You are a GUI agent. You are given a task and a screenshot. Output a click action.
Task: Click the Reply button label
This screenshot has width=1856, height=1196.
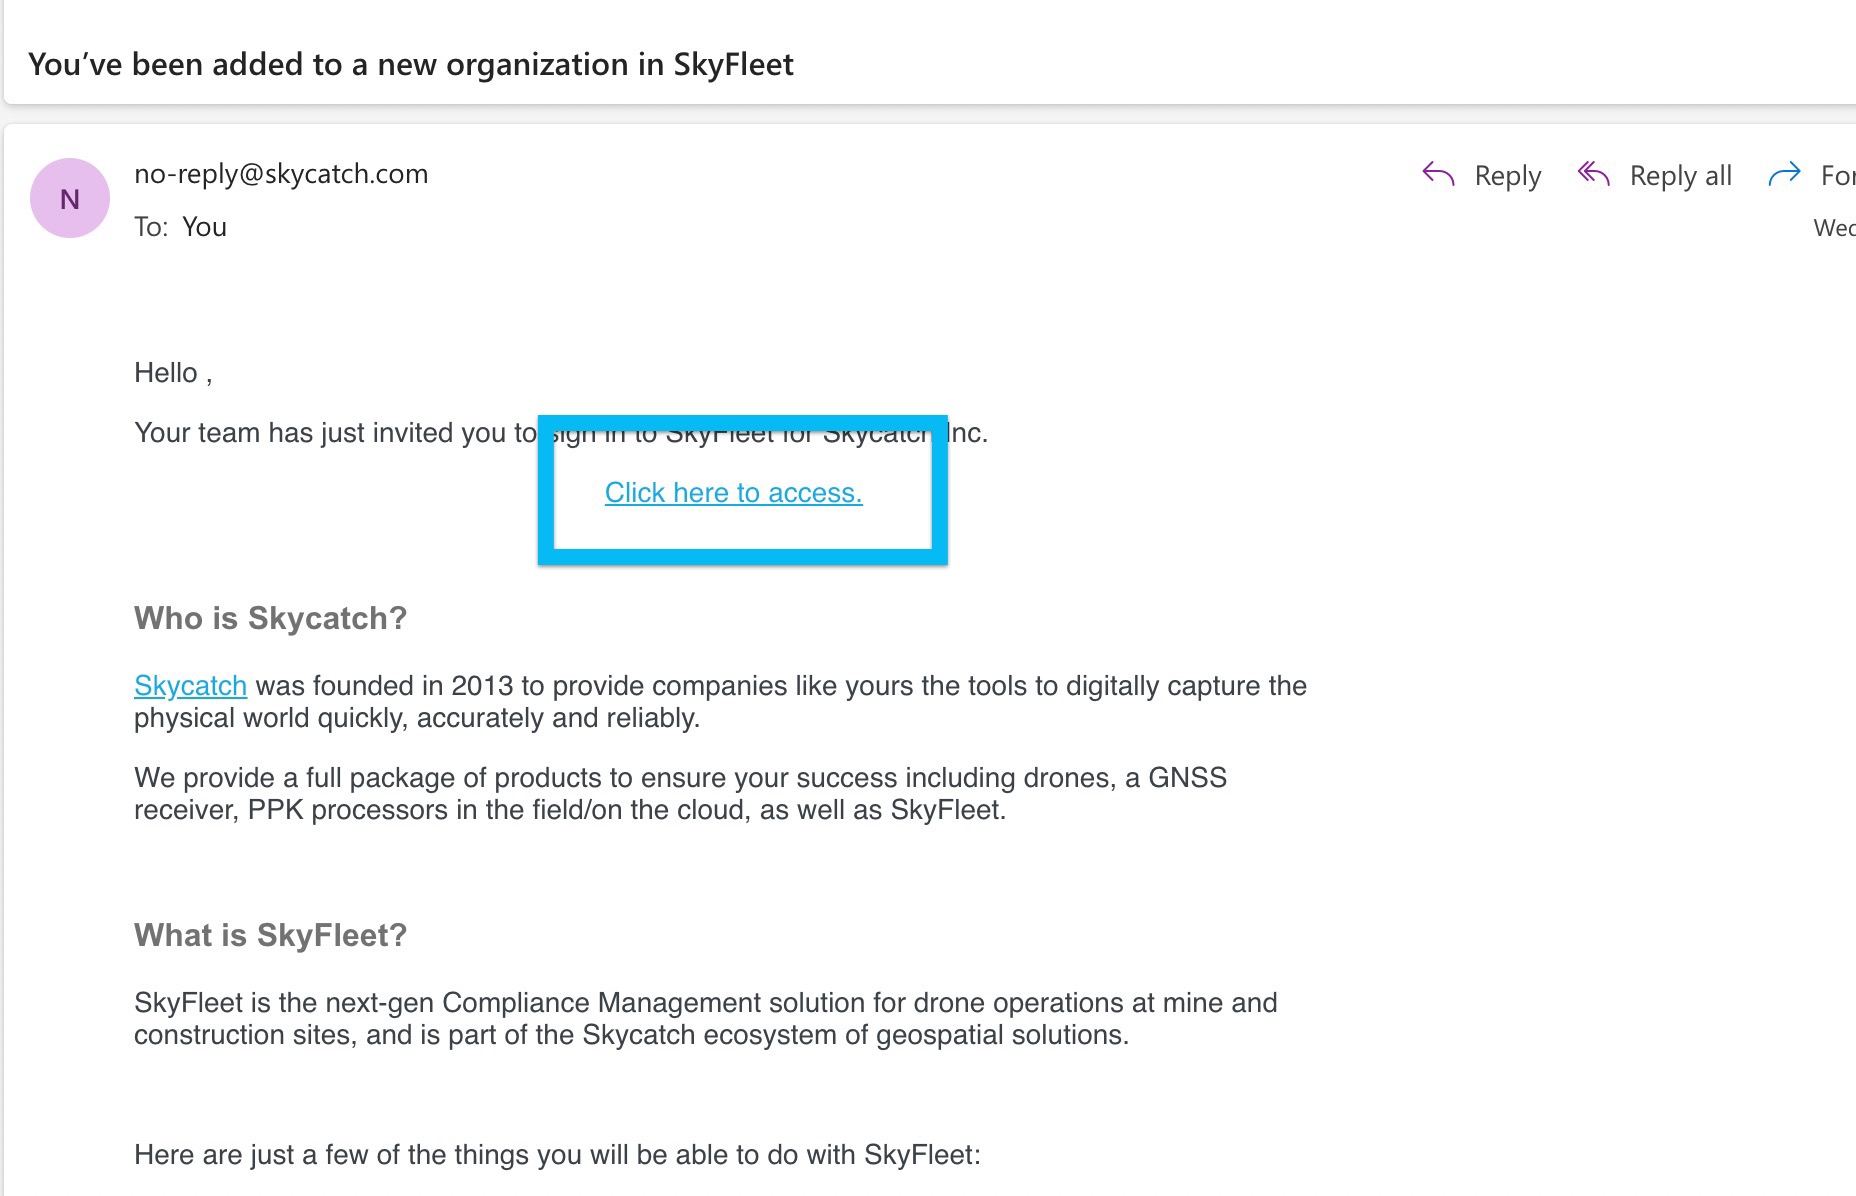tap(1508, 176)
